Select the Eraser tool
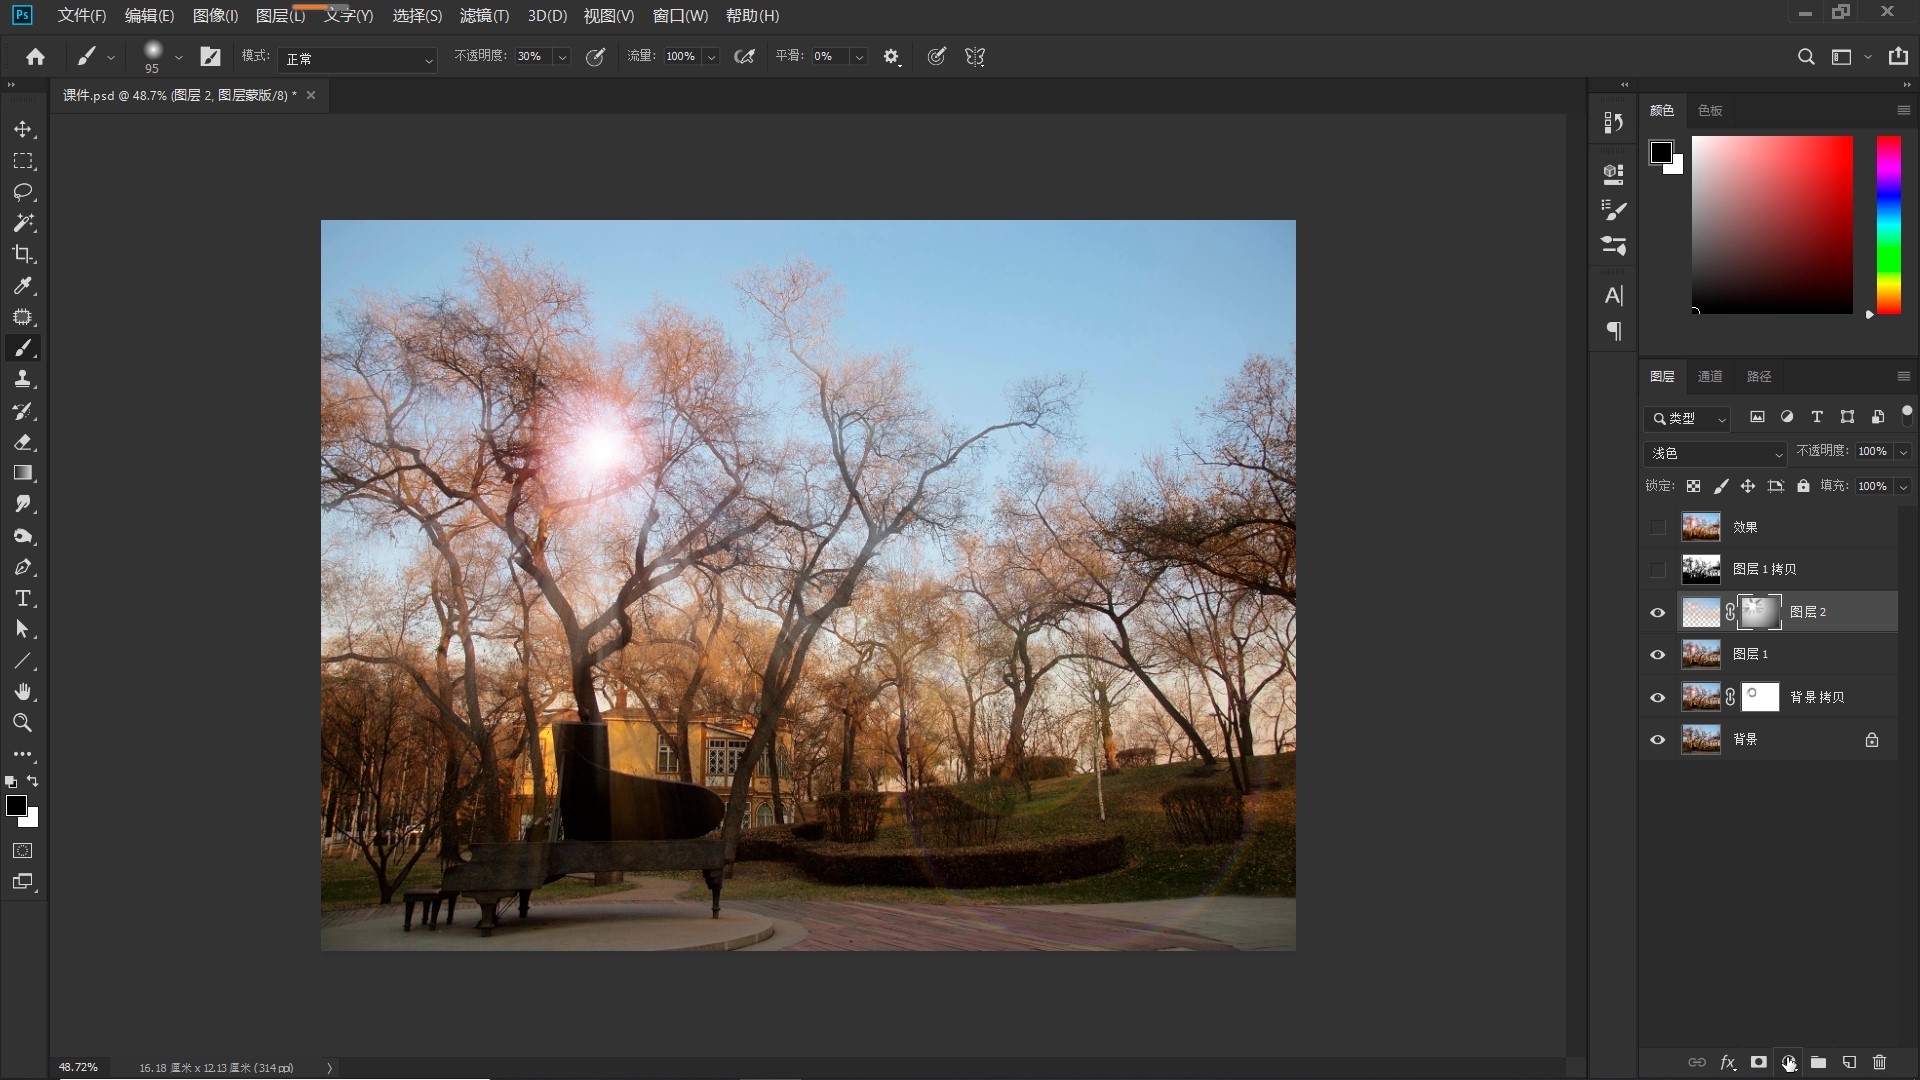This screenshot has height=1080, width=1920. pyautogui.click(x=23, y=442)
